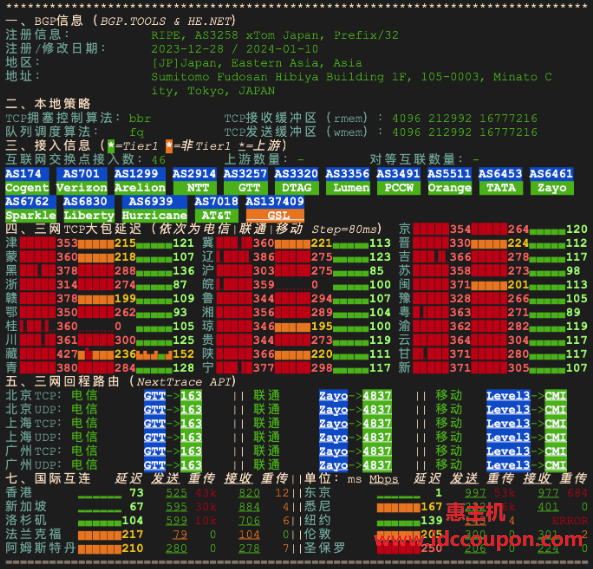Click the Arelion provider label

(140, 188)
